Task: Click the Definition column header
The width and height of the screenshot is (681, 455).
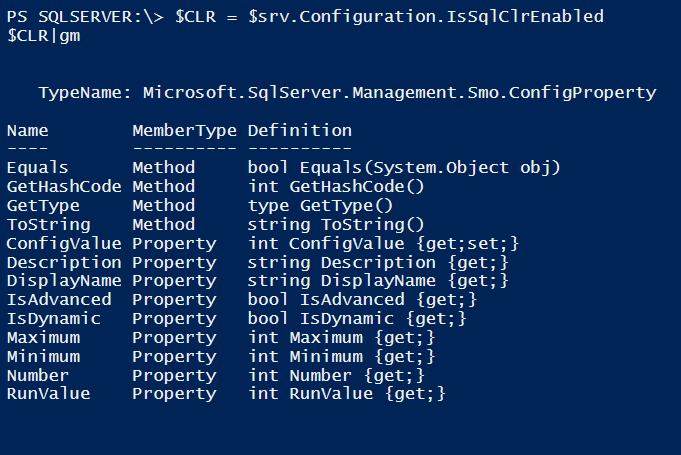Action: tap(299, 130)
